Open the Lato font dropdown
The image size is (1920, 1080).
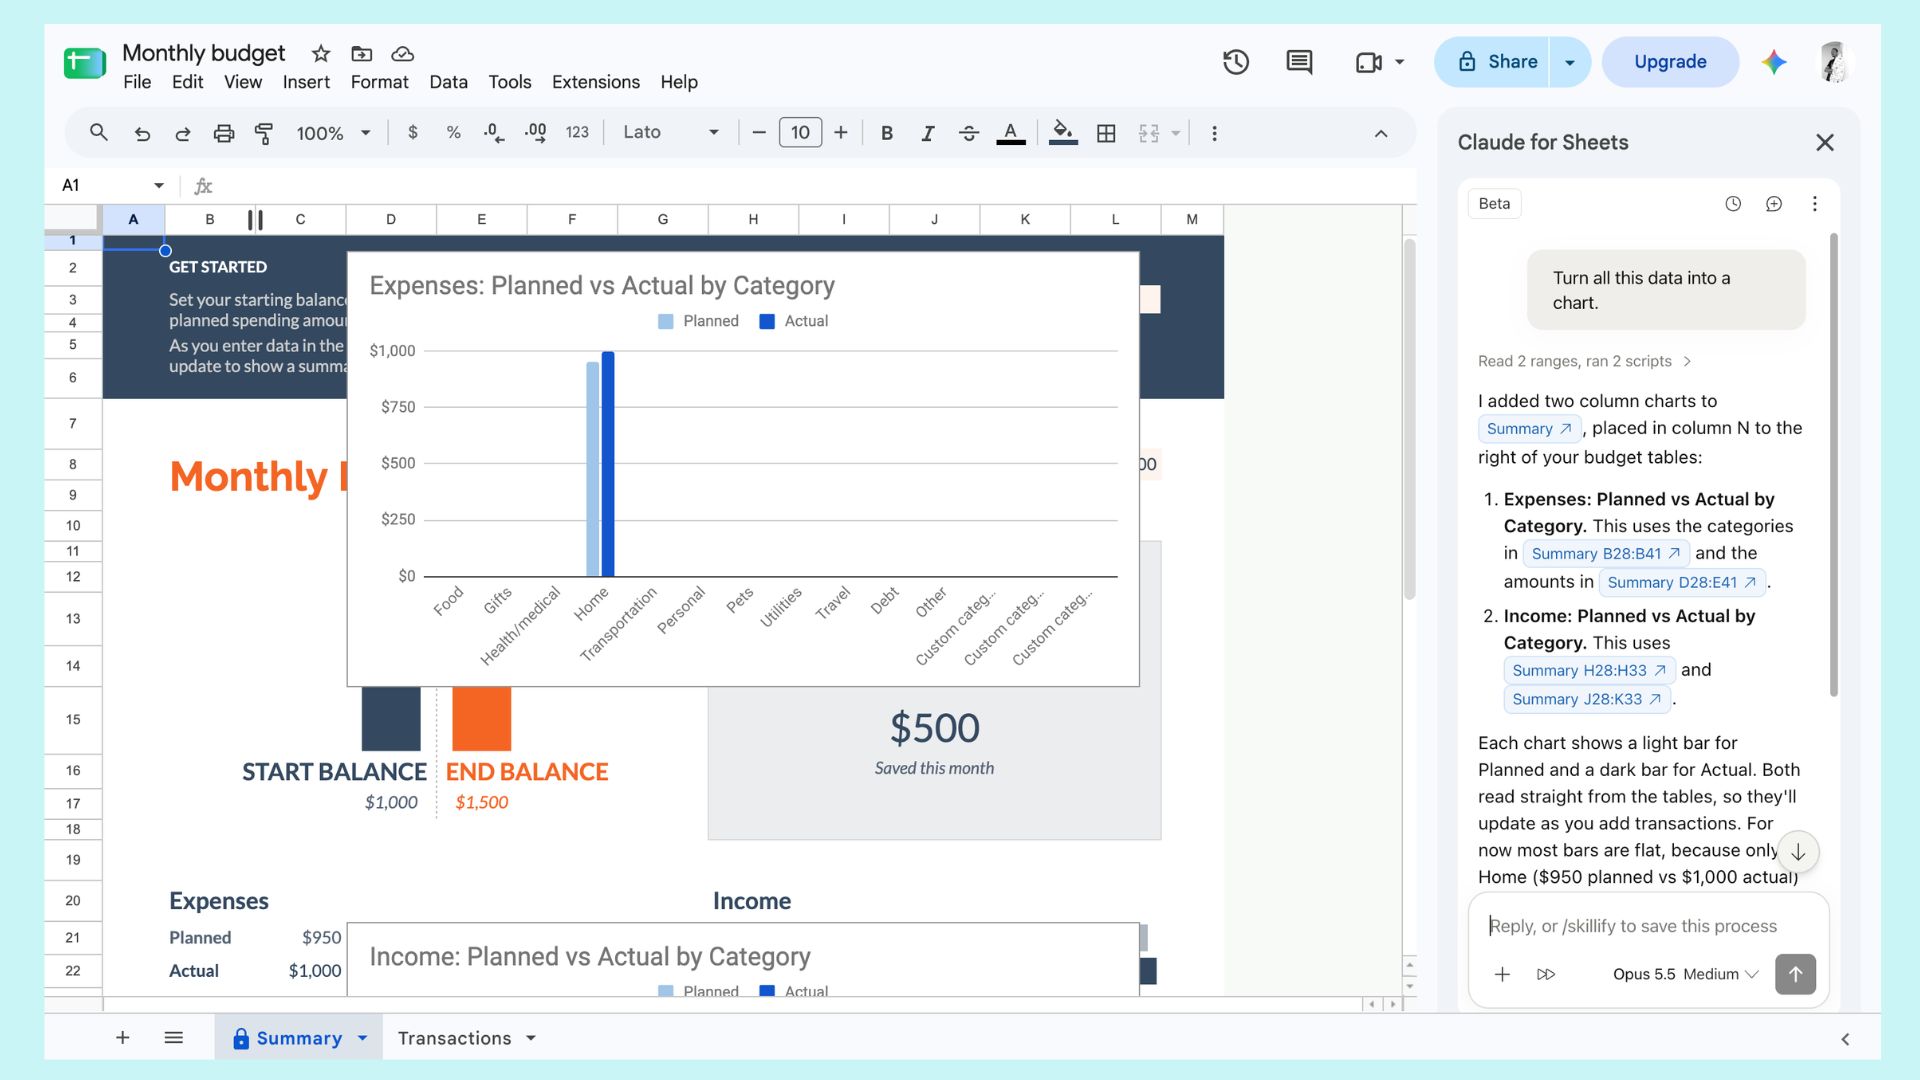click(670, 132)
